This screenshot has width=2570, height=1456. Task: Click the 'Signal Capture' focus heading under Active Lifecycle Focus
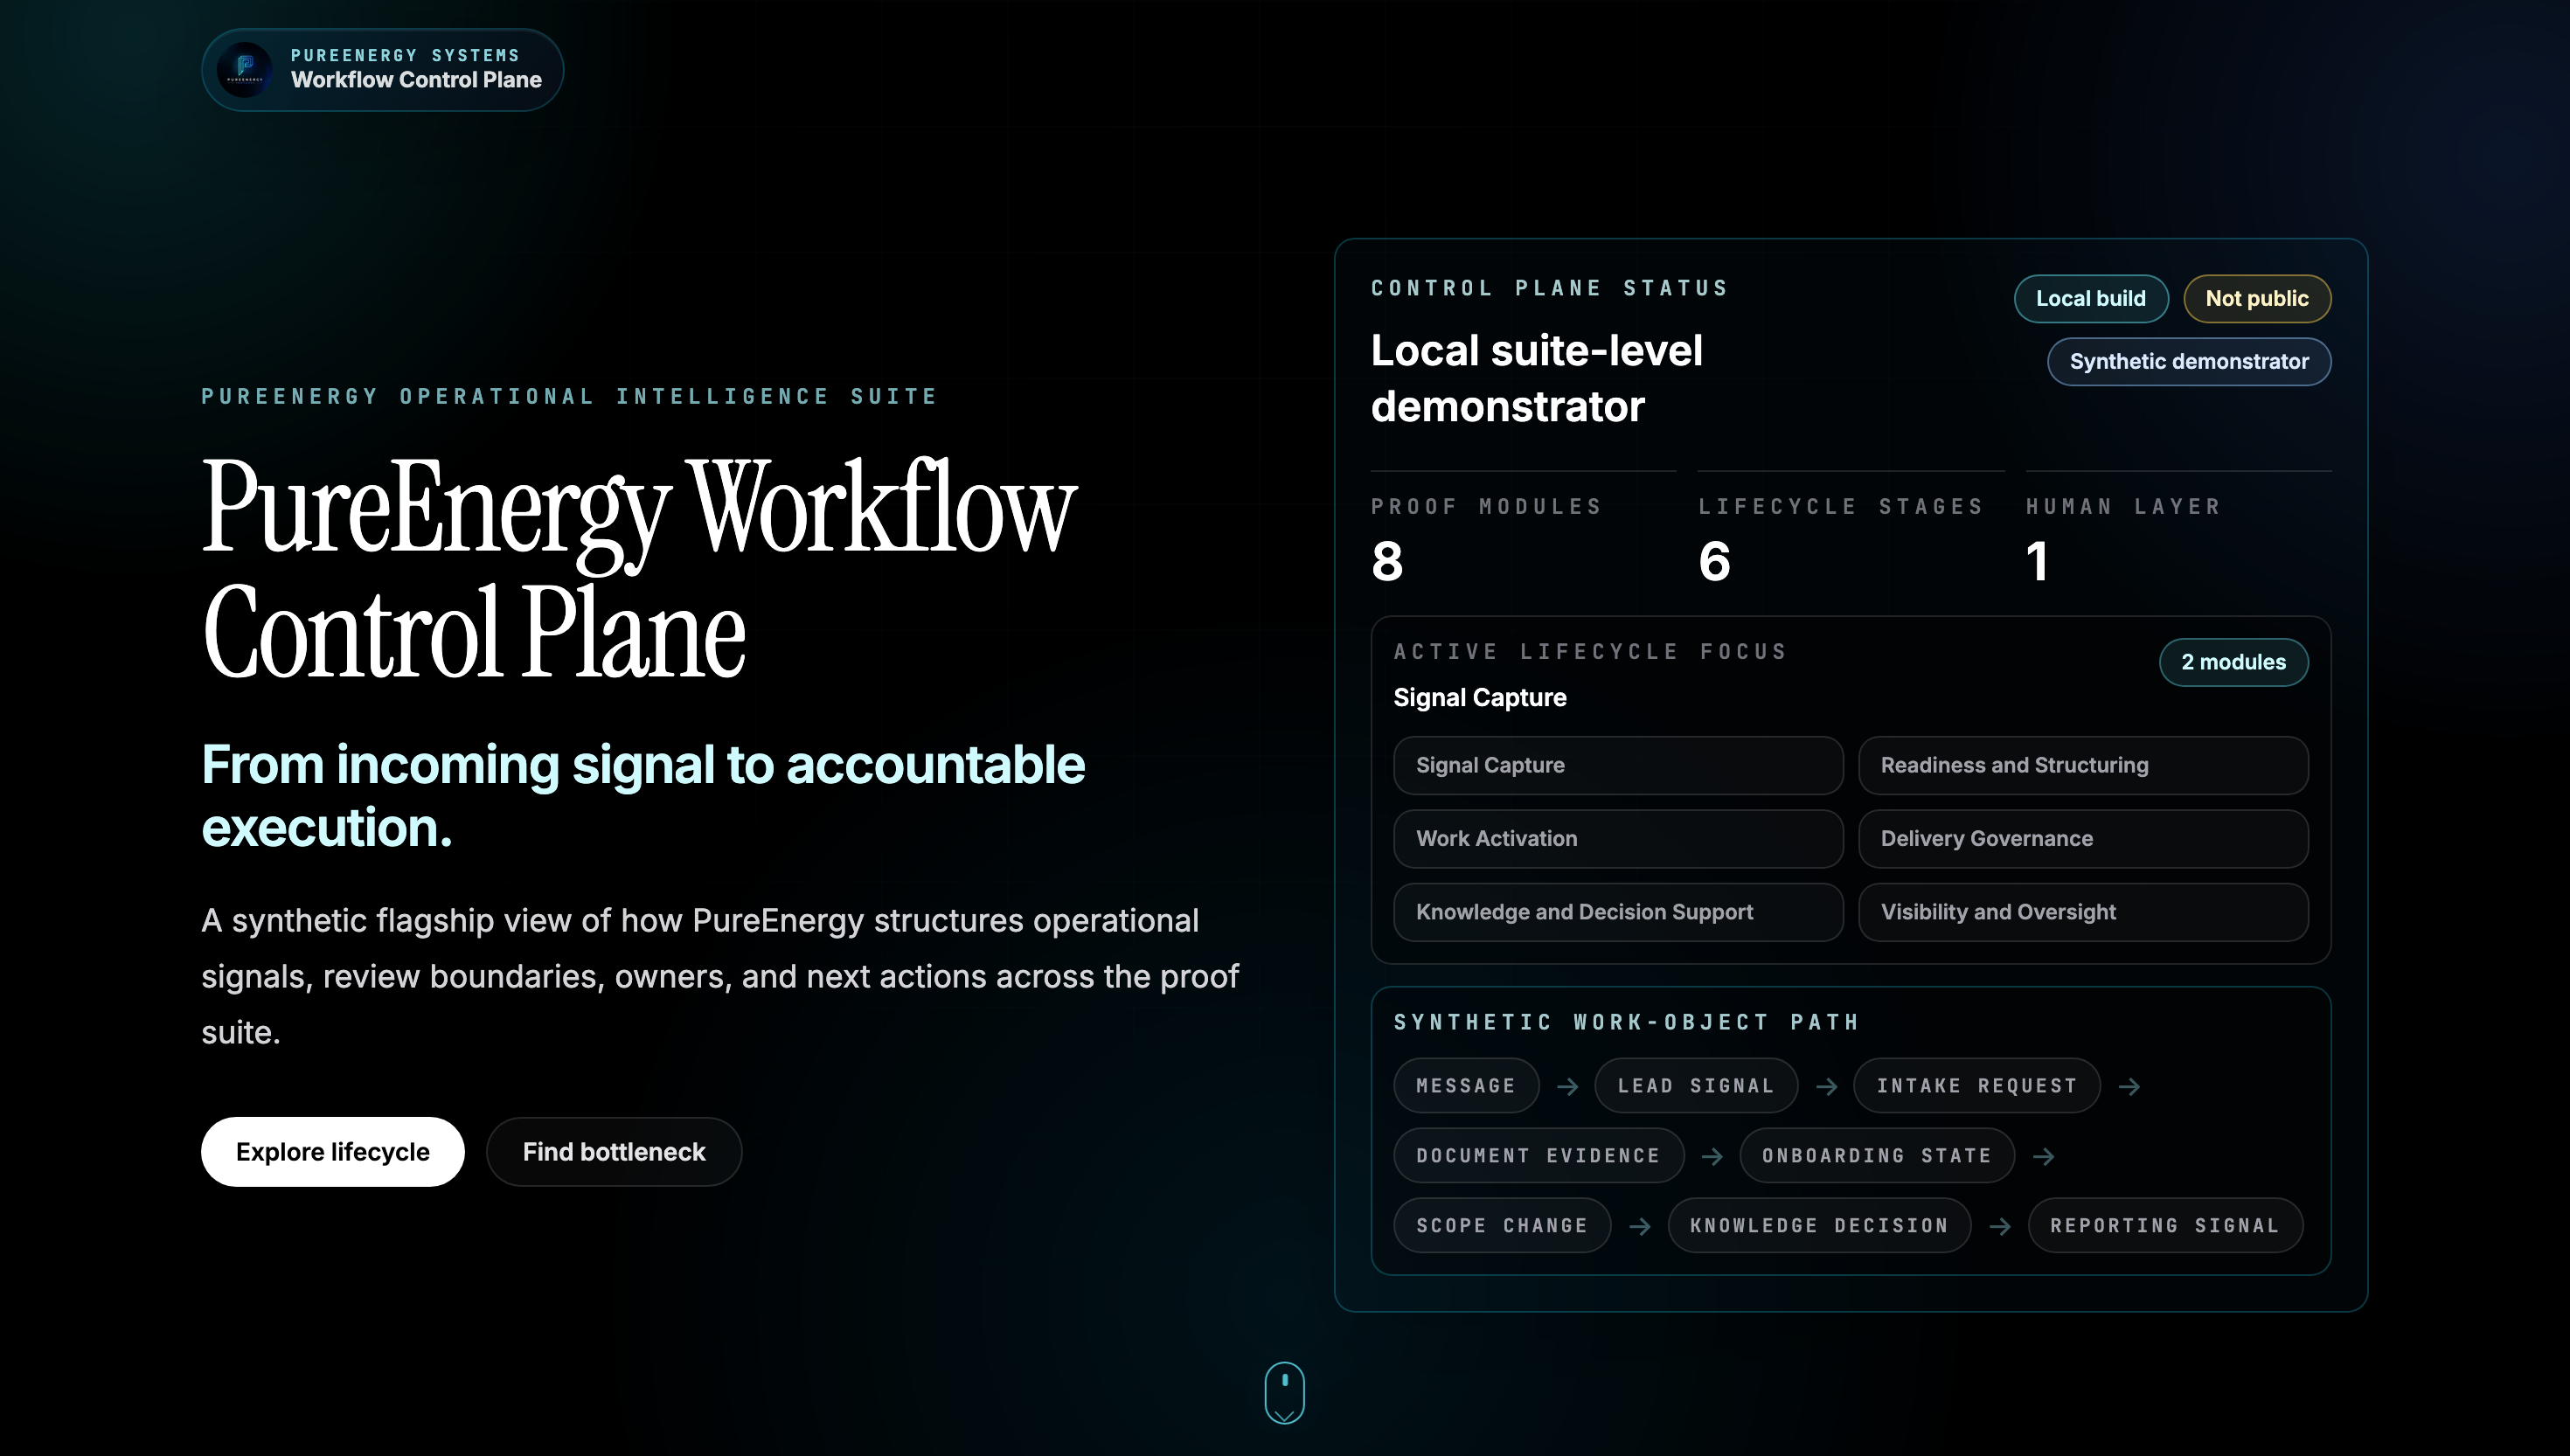(x=1480, y=697)
